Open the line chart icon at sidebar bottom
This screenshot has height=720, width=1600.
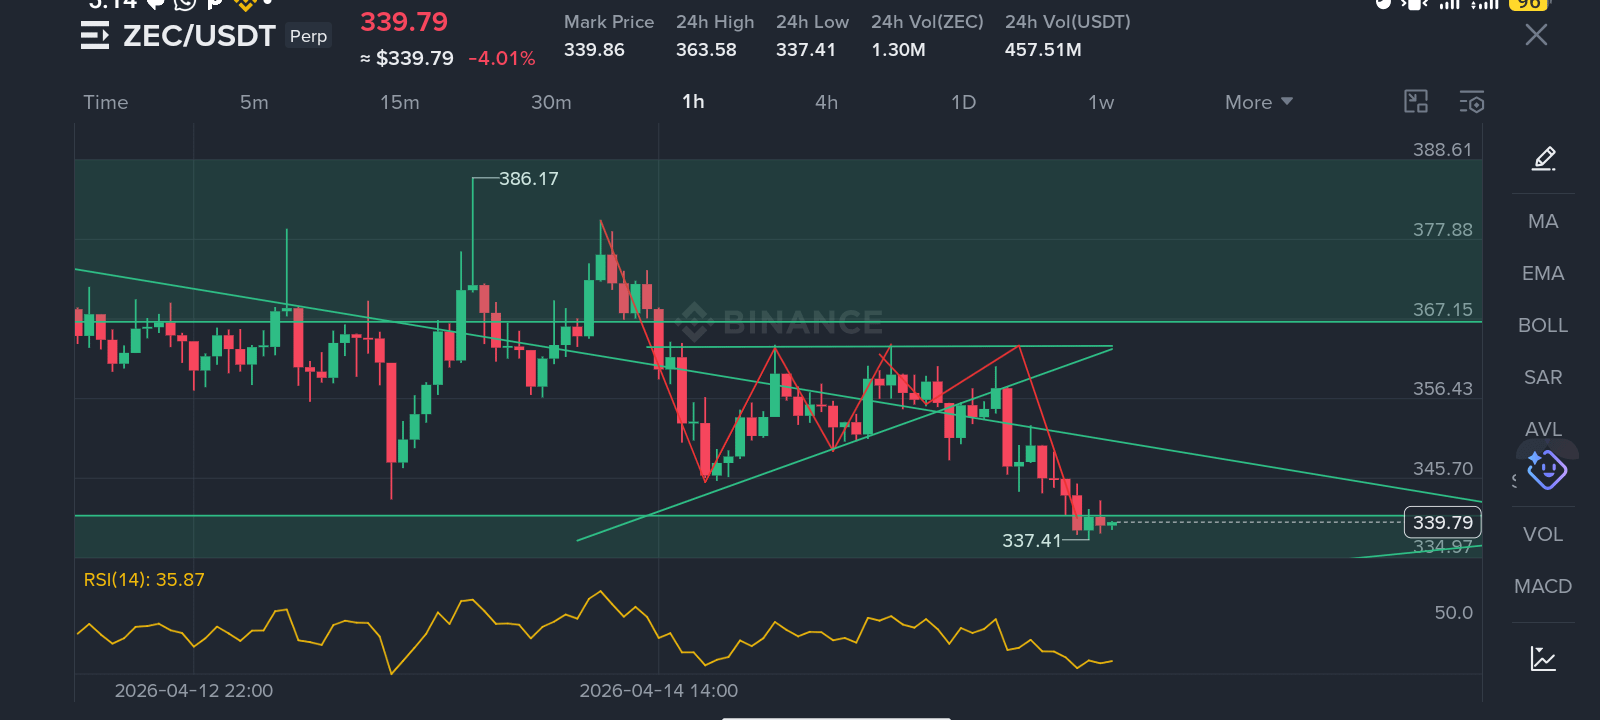point(1543,658)
